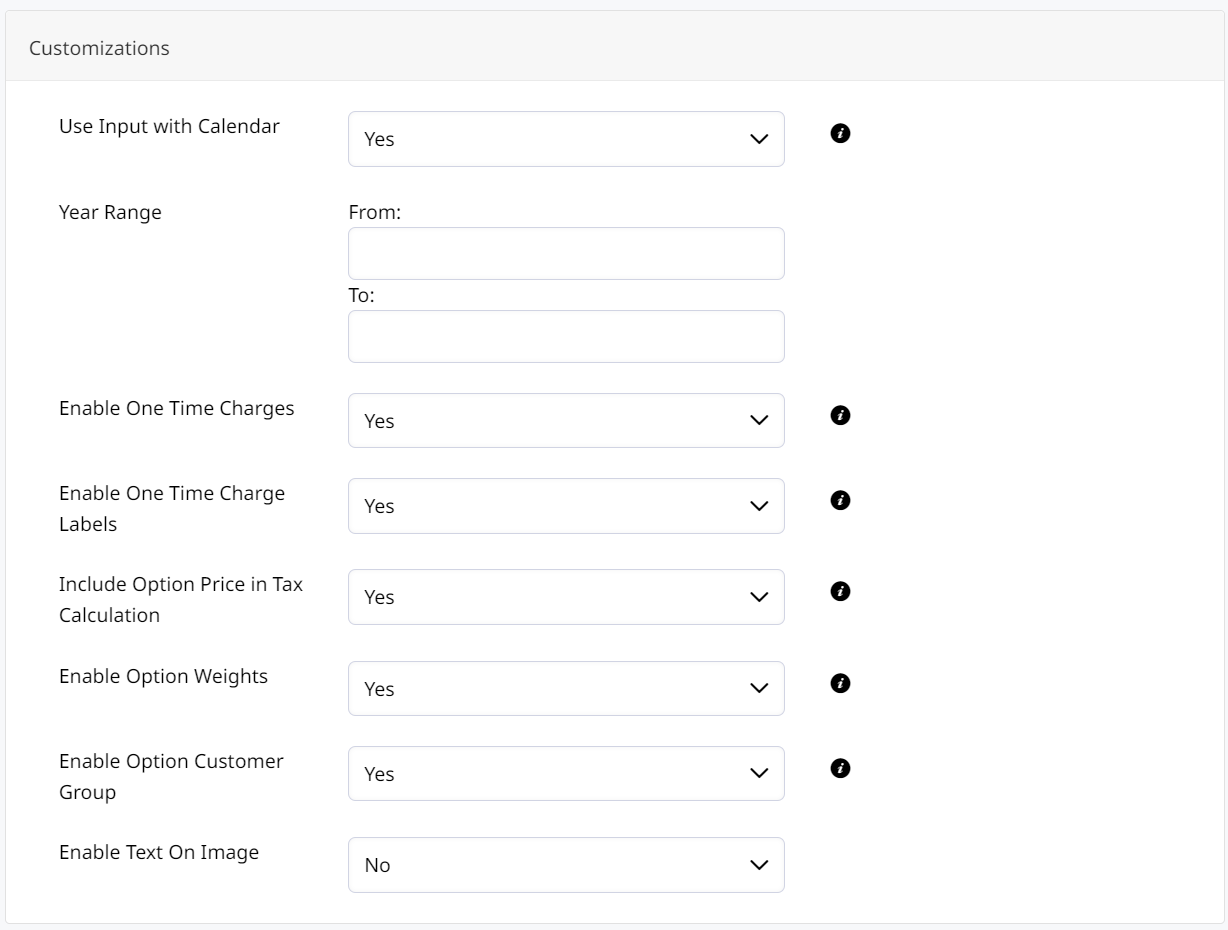This screenshot has width=1228, height=930.
Task: Click into the Year Range To field
Action: point(566,337)
